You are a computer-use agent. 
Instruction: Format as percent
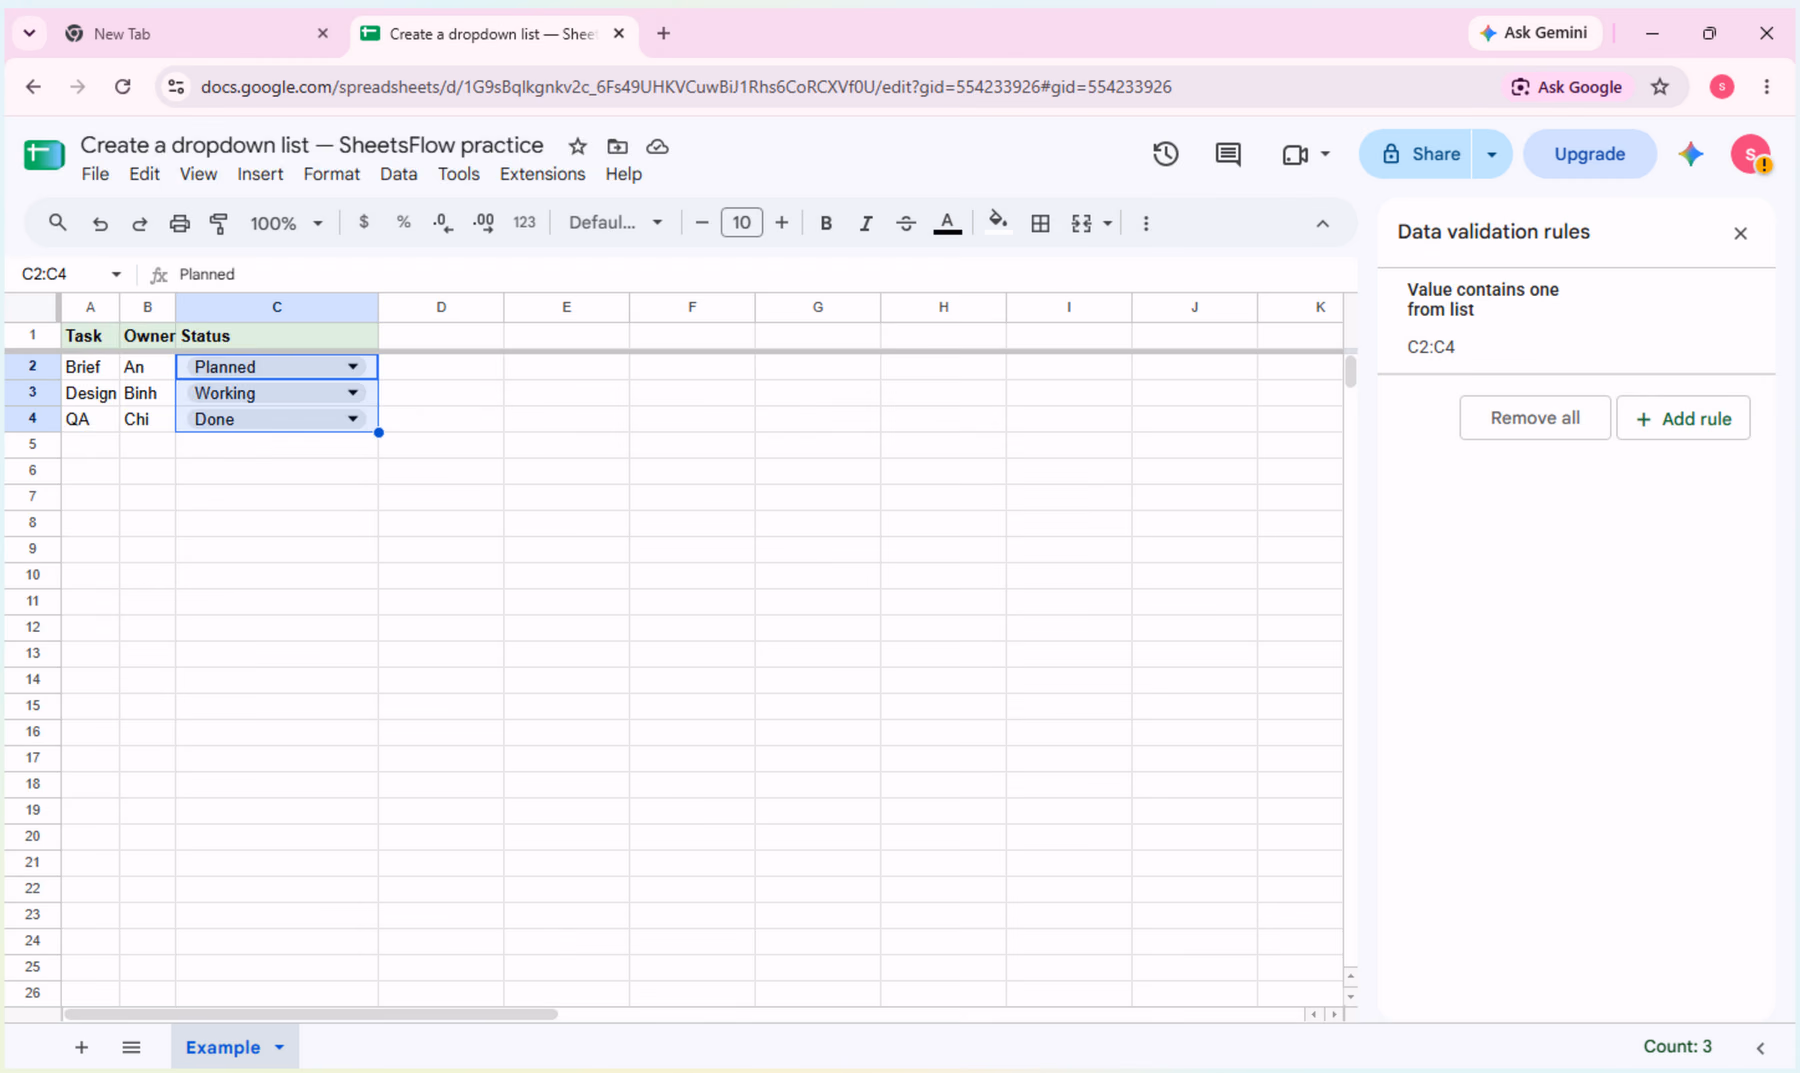point(404,222)
